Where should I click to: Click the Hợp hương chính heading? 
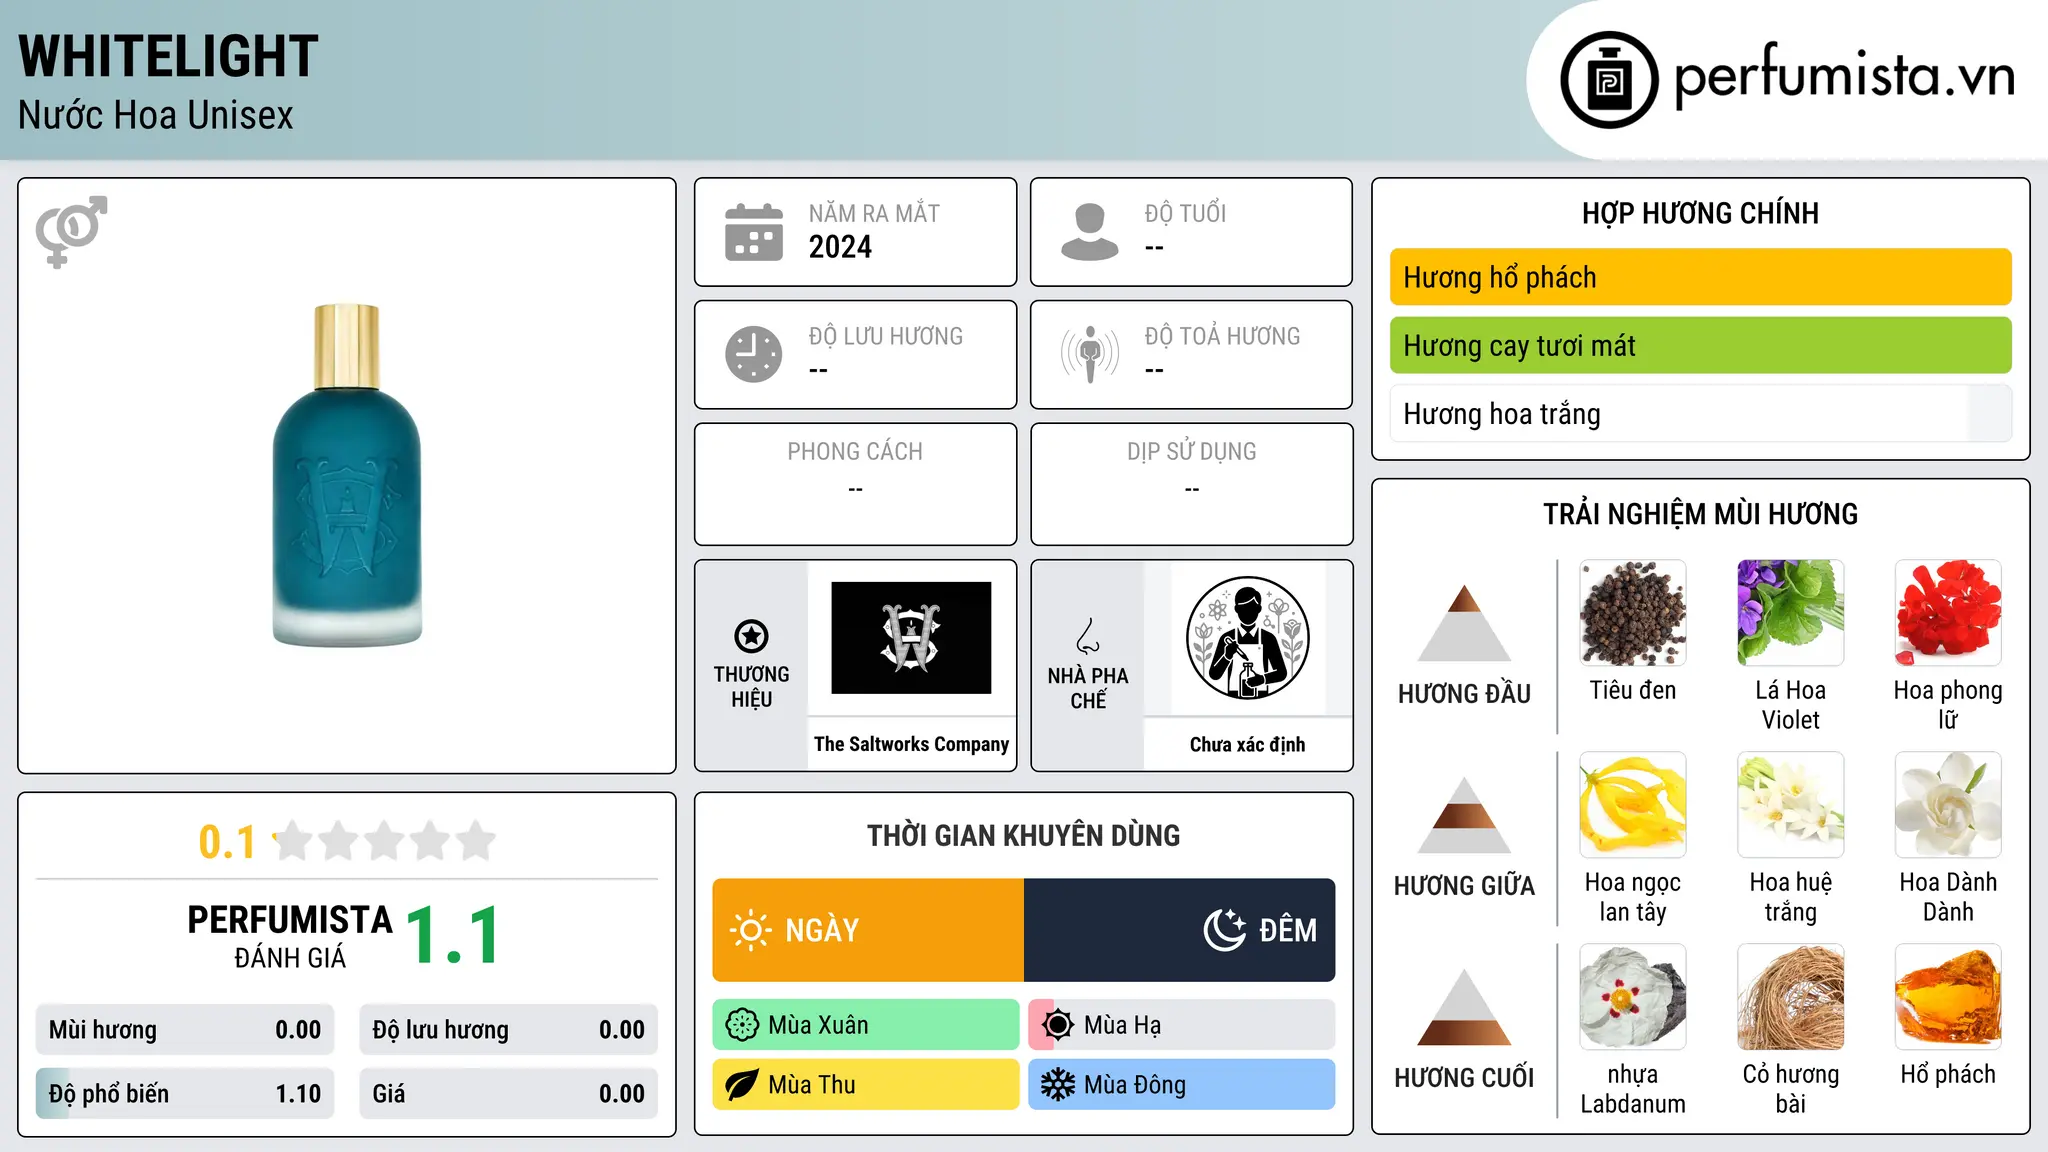pyautogui.click(x=1700, y=213)
